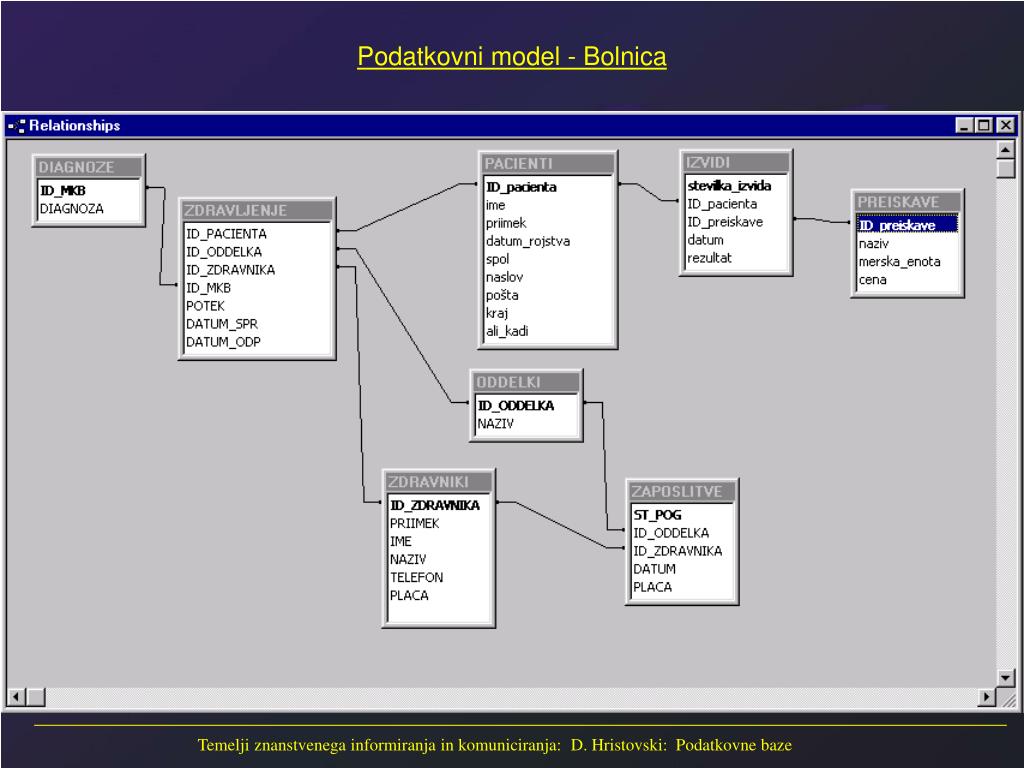Select the stevilka_izvida key field
The width and height of the screenshot is (1024, 768).
(x=729, y=185)
